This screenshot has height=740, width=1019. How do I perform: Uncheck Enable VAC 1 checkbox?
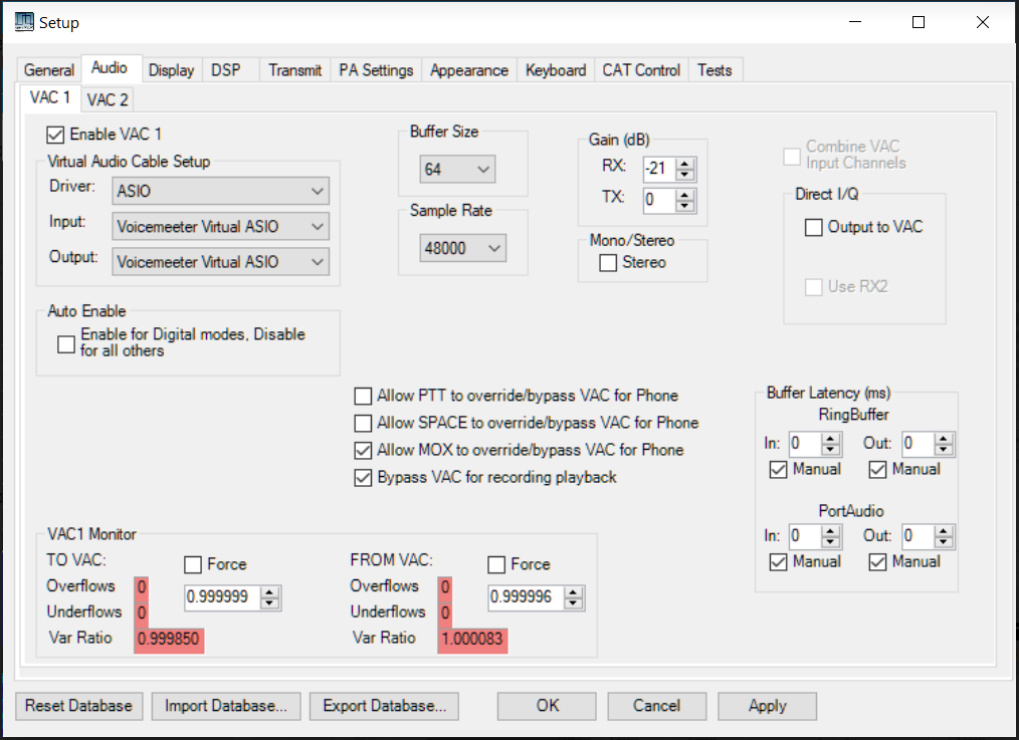56,133
